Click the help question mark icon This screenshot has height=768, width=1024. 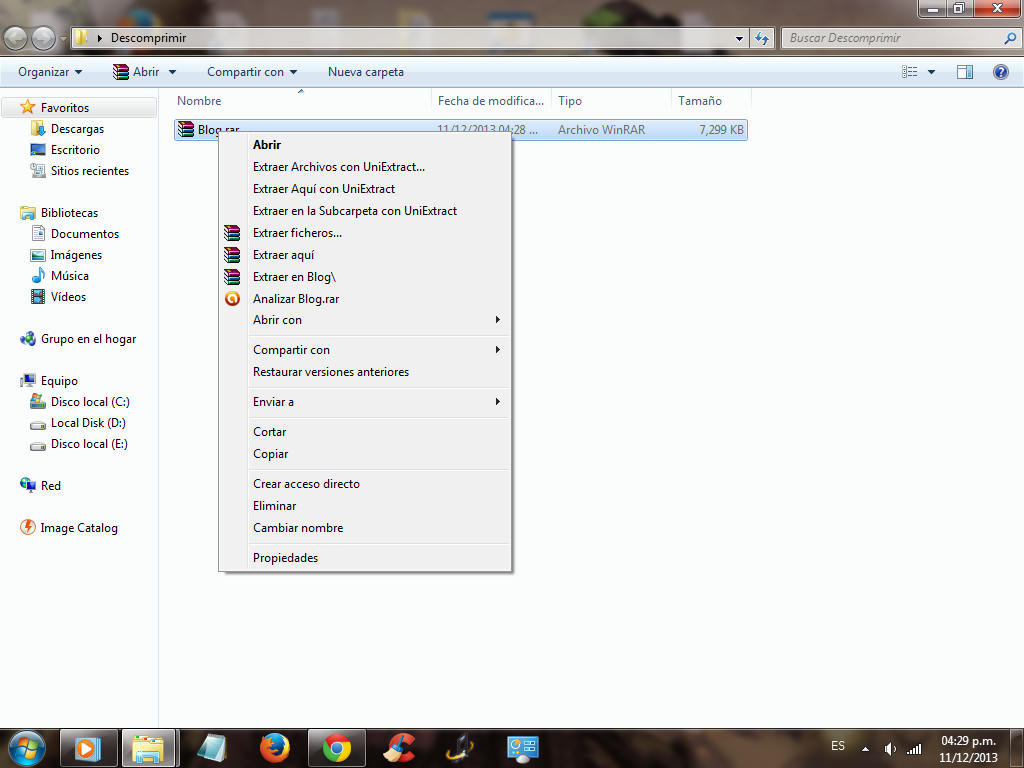tap(1000, 72)
